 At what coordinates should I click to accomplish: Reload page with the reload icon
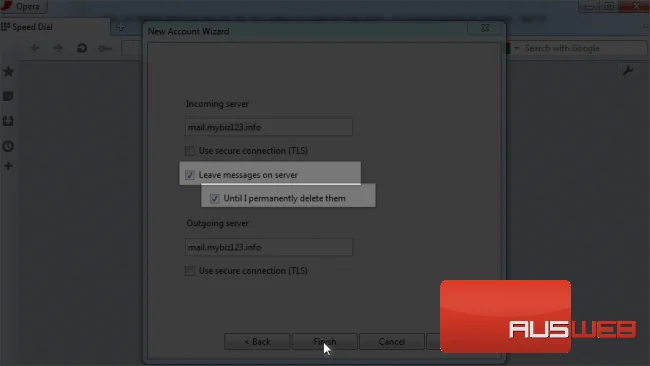(82, 48)
